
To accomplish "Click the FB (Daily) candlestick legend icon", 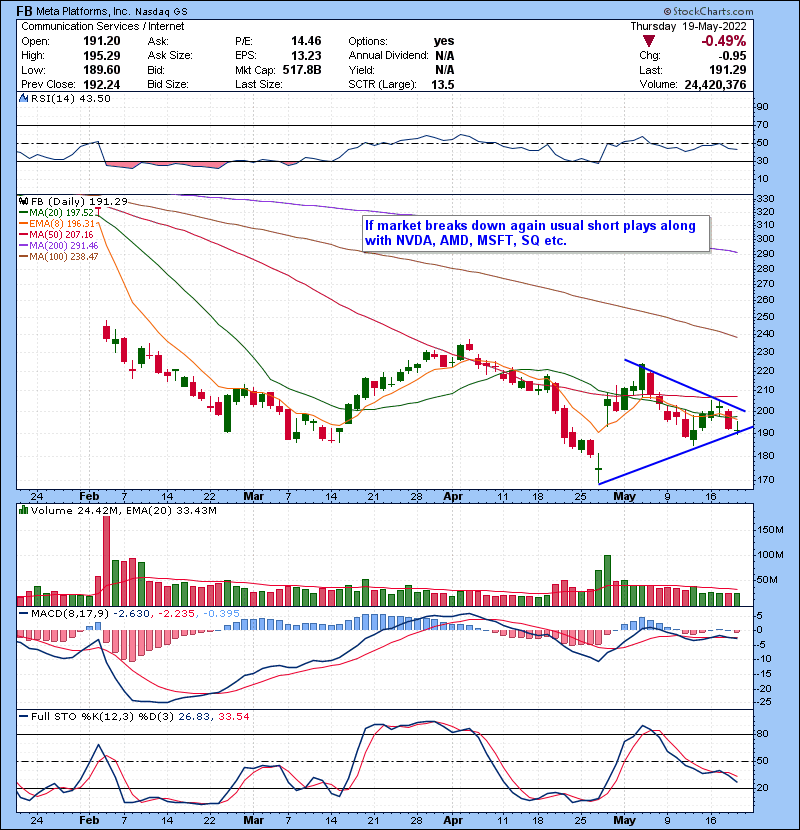I will coord(23,202).
